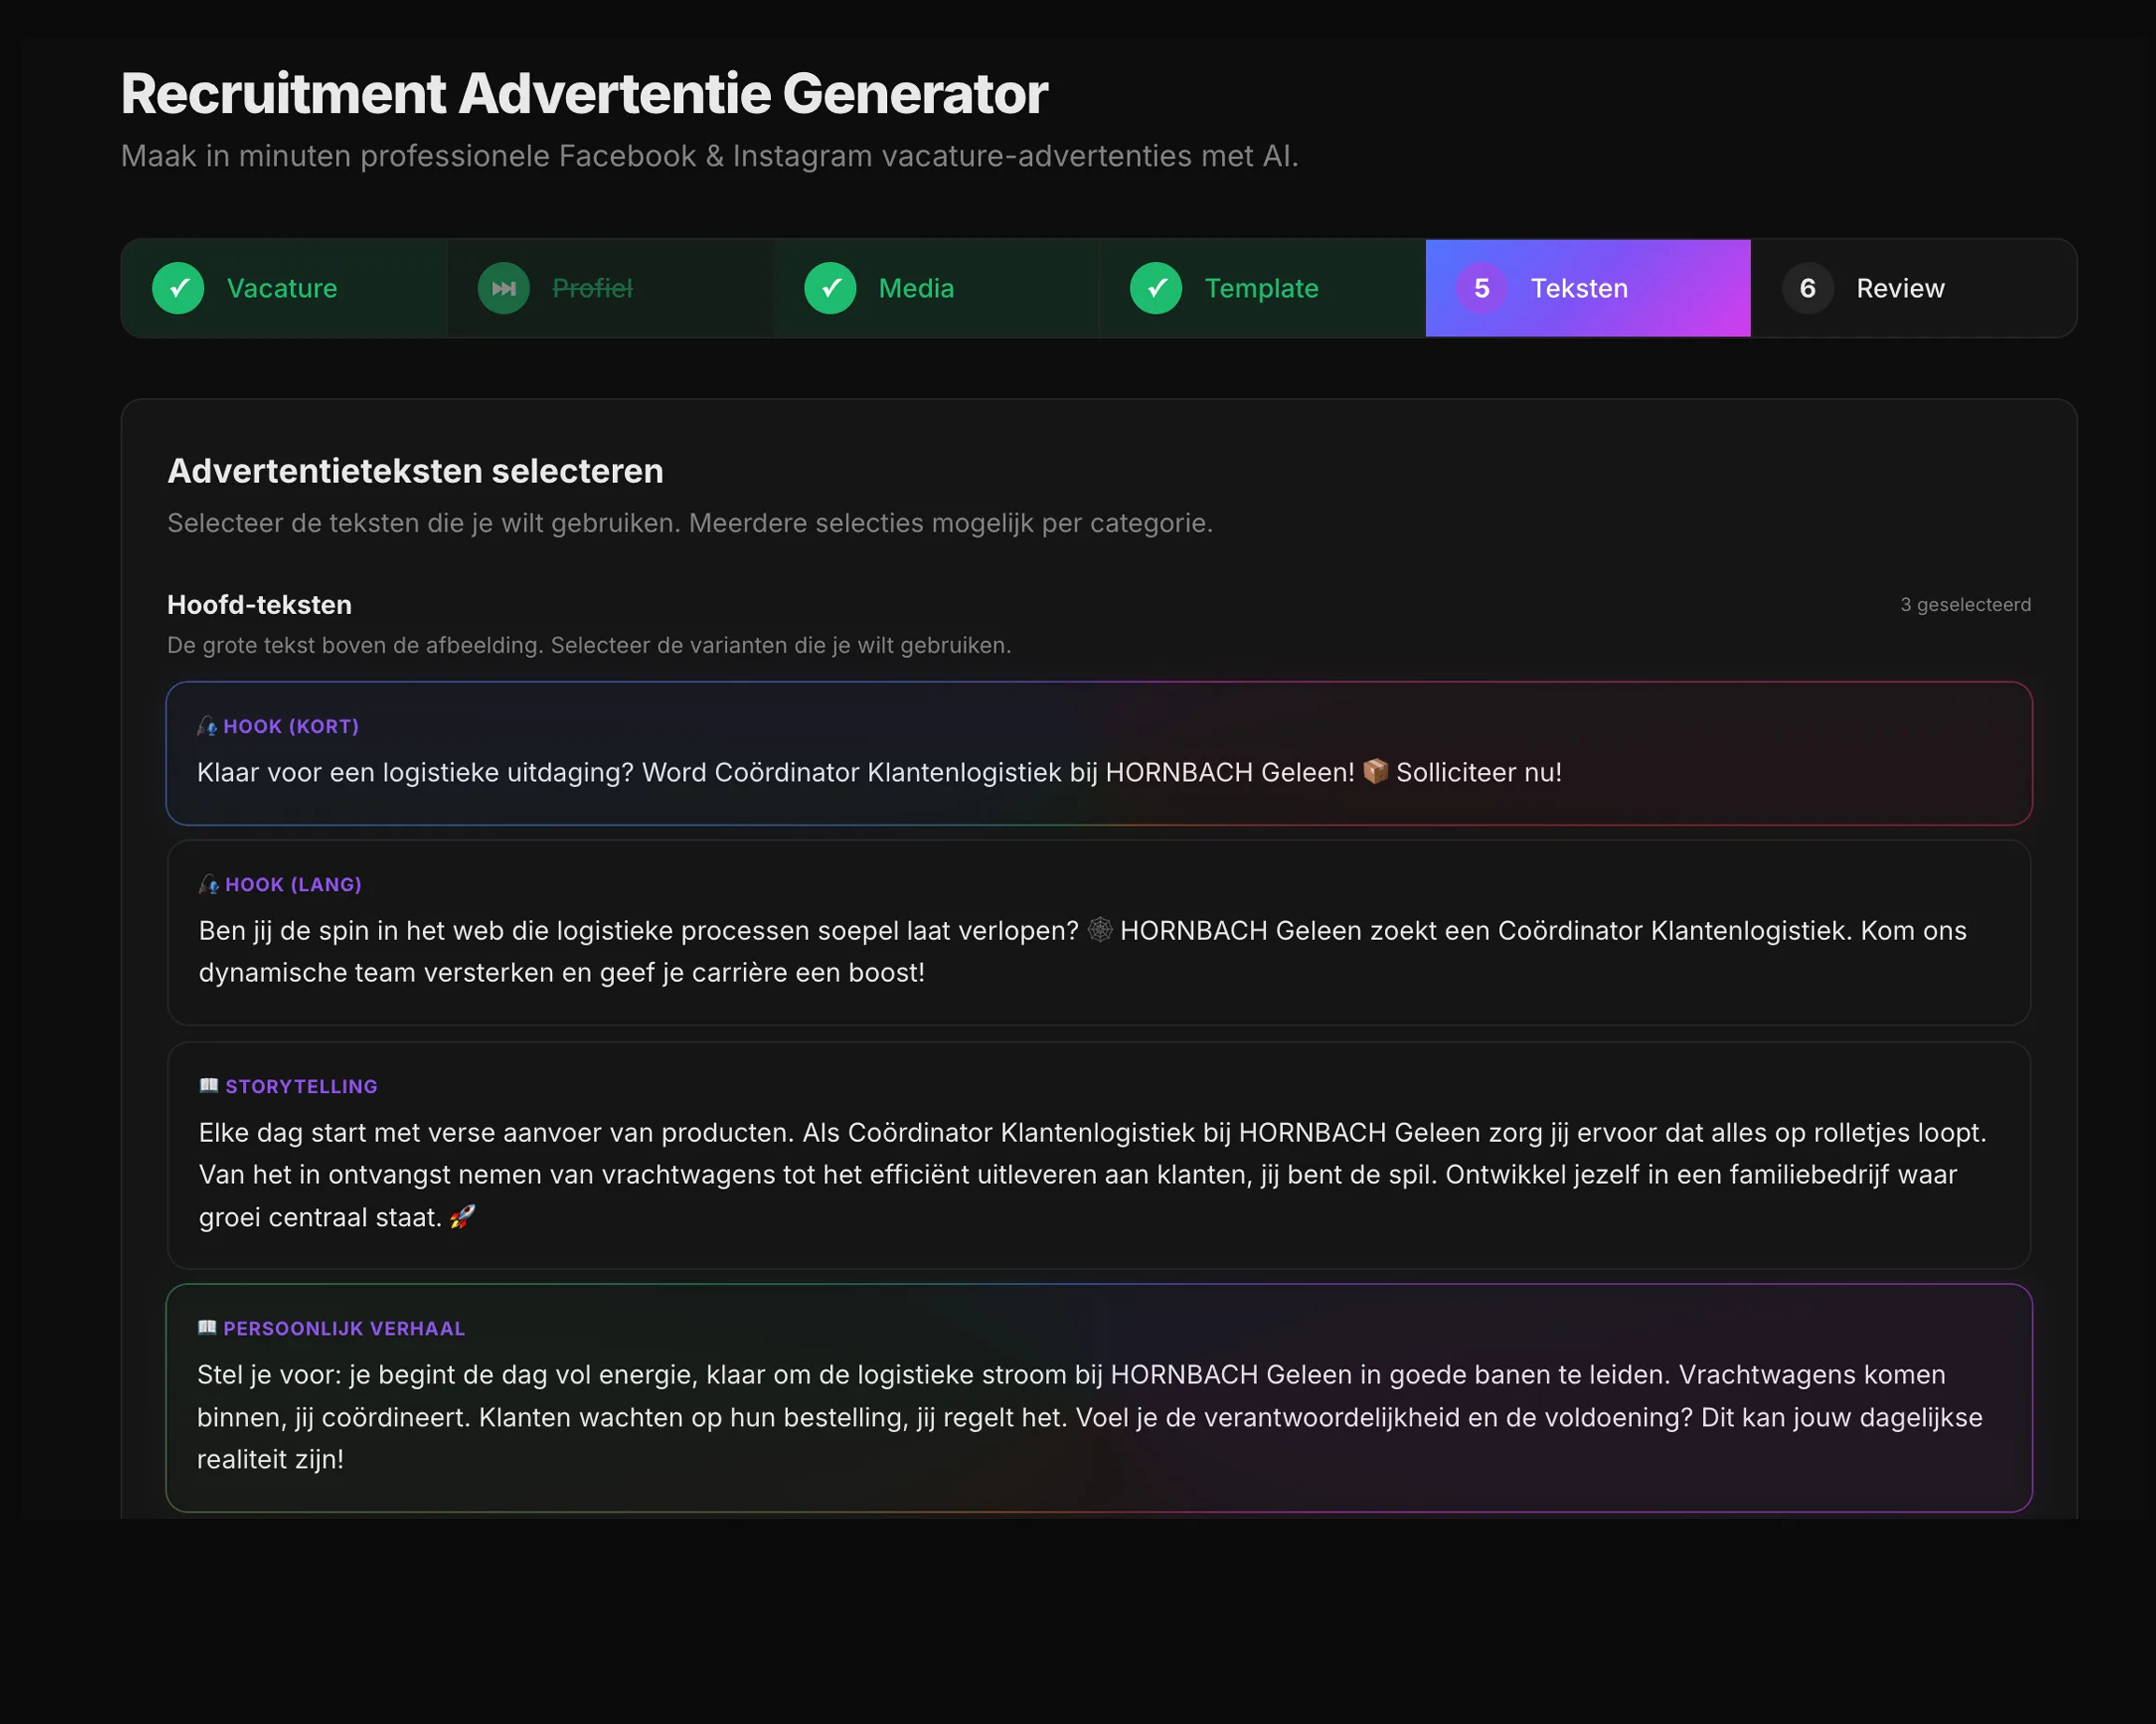
Task: Go back to the Vacature step
Action: point(285,288)
